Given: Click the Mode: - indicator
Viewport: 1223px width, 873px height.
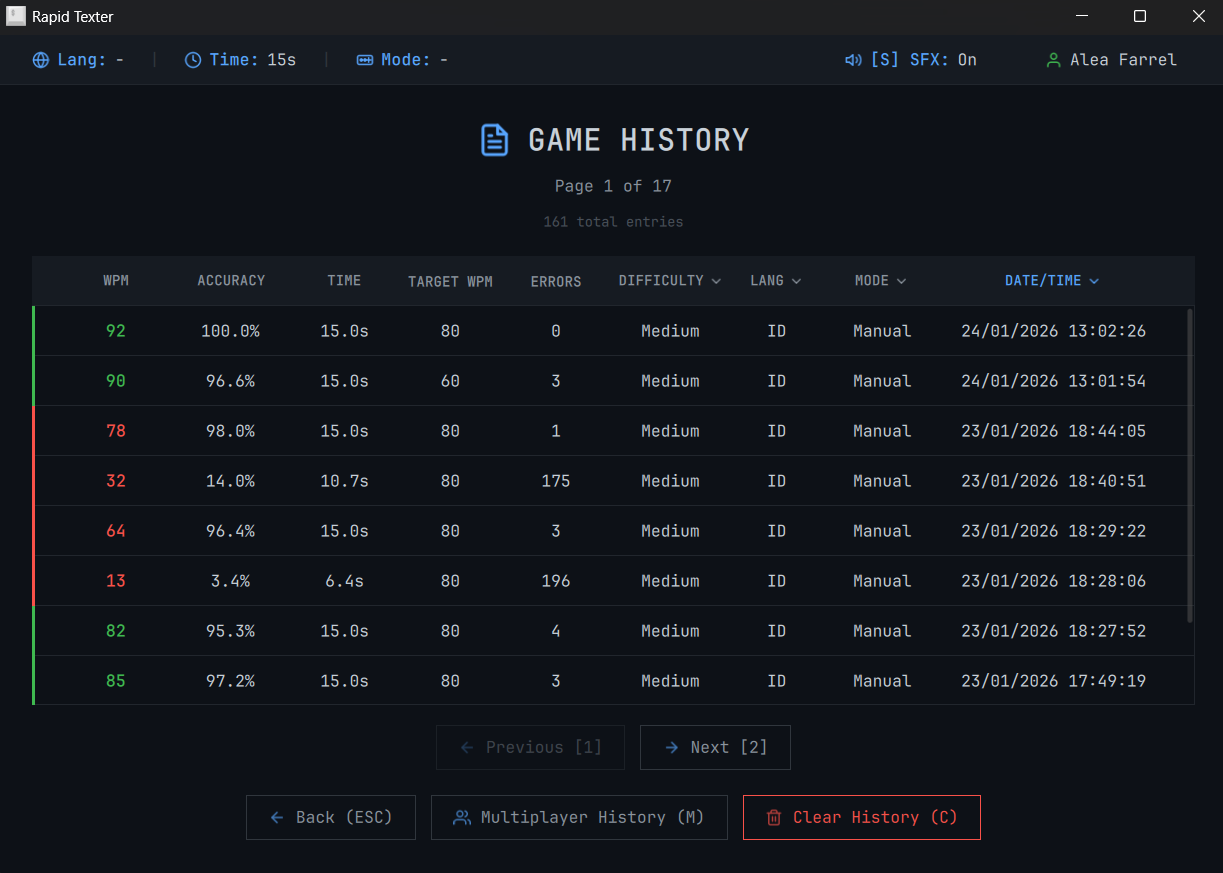Looking at the screenshot, I should pos(402,60).
